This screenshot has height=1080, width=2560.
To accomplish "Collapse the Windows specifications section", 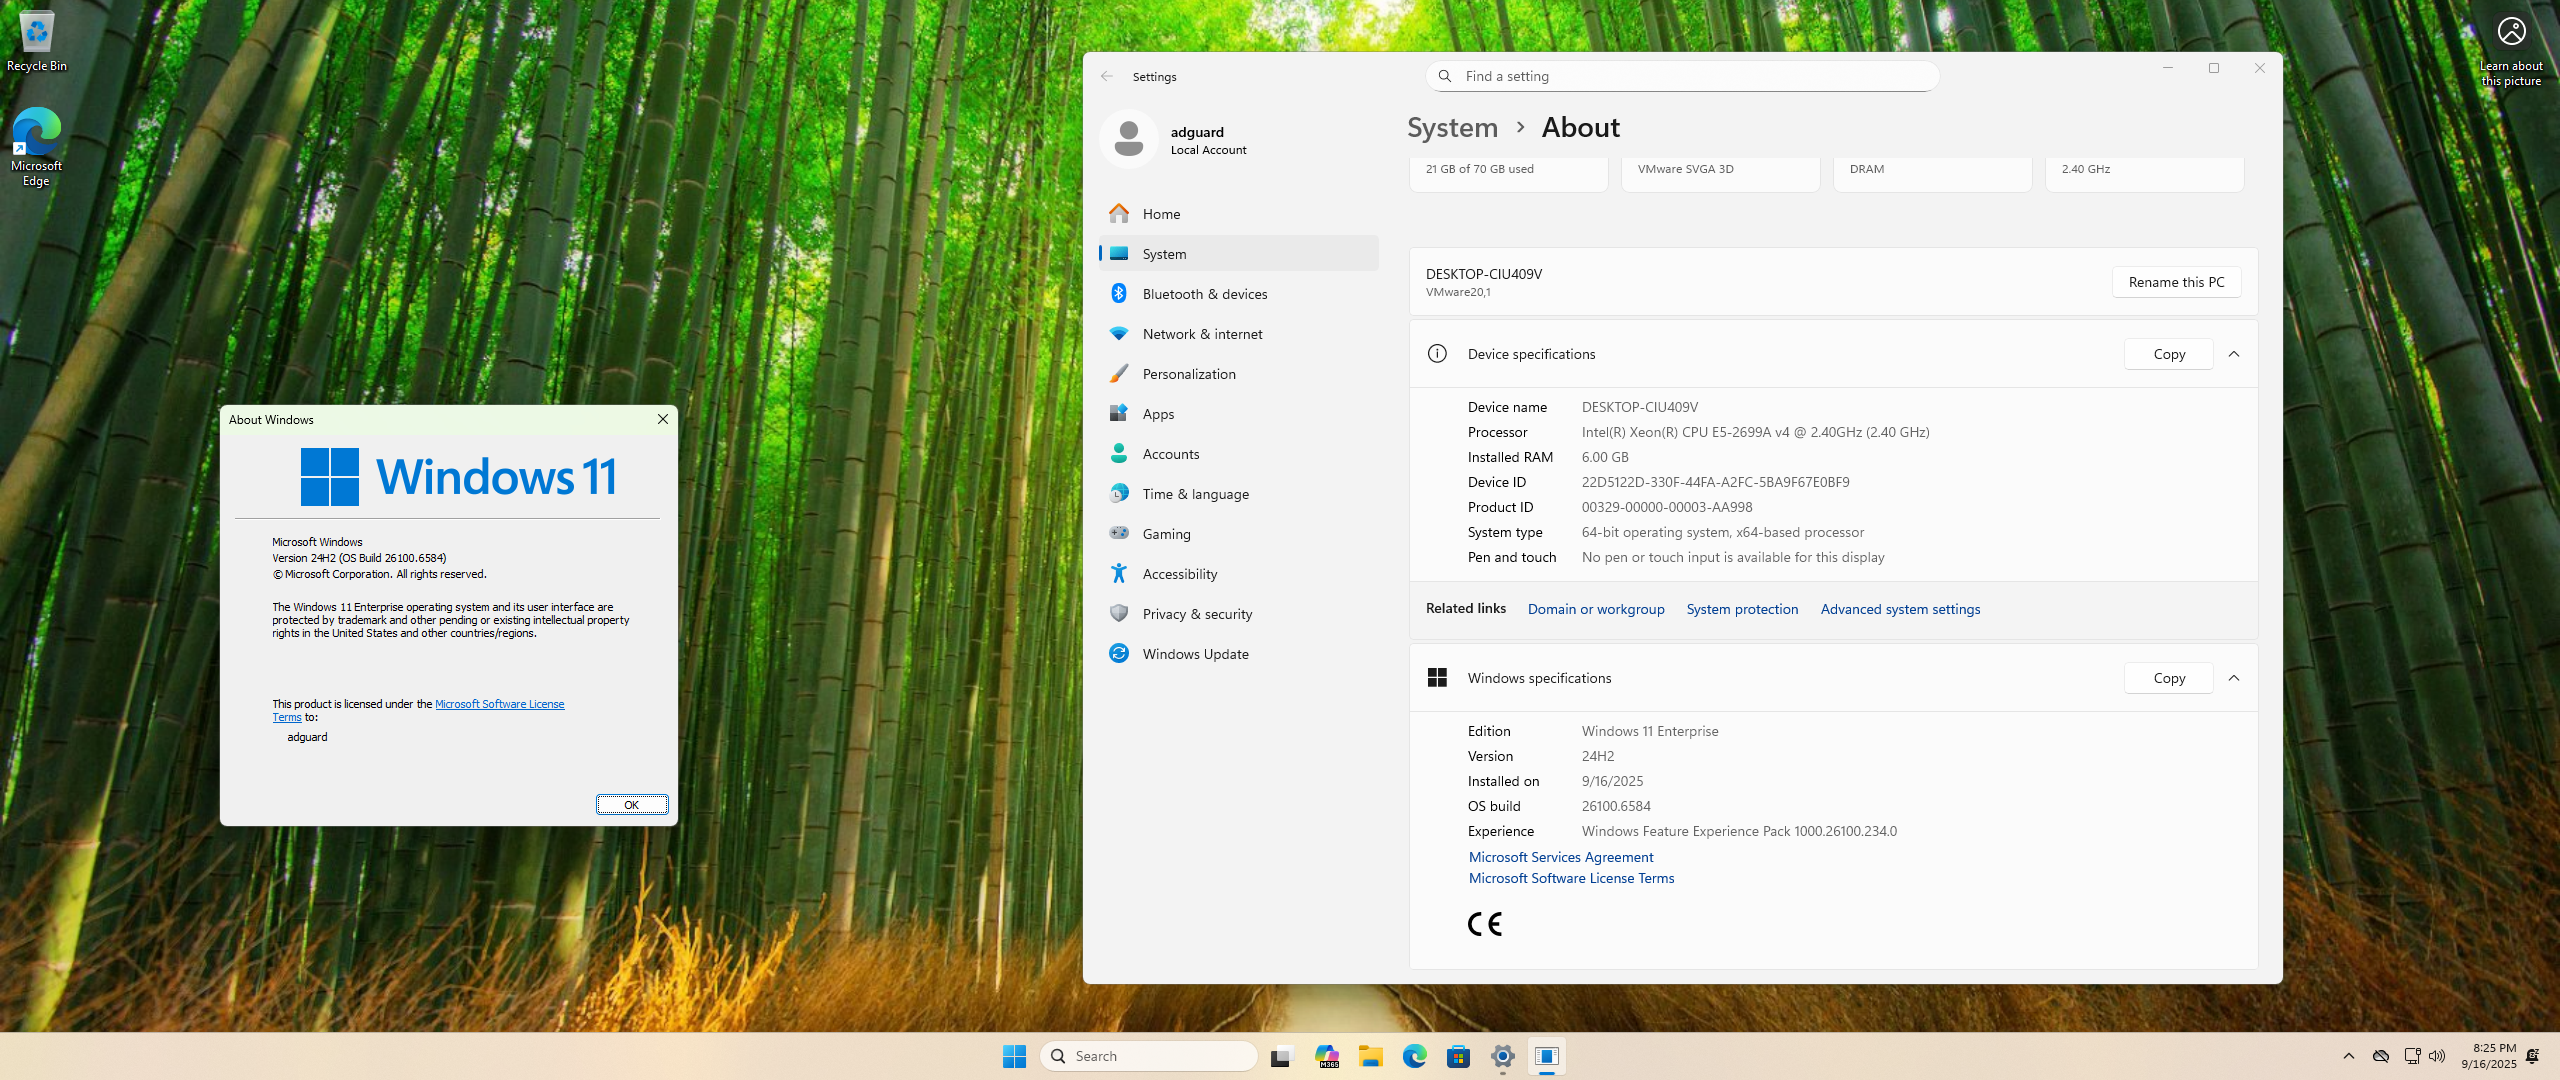I will (2234, 678).
